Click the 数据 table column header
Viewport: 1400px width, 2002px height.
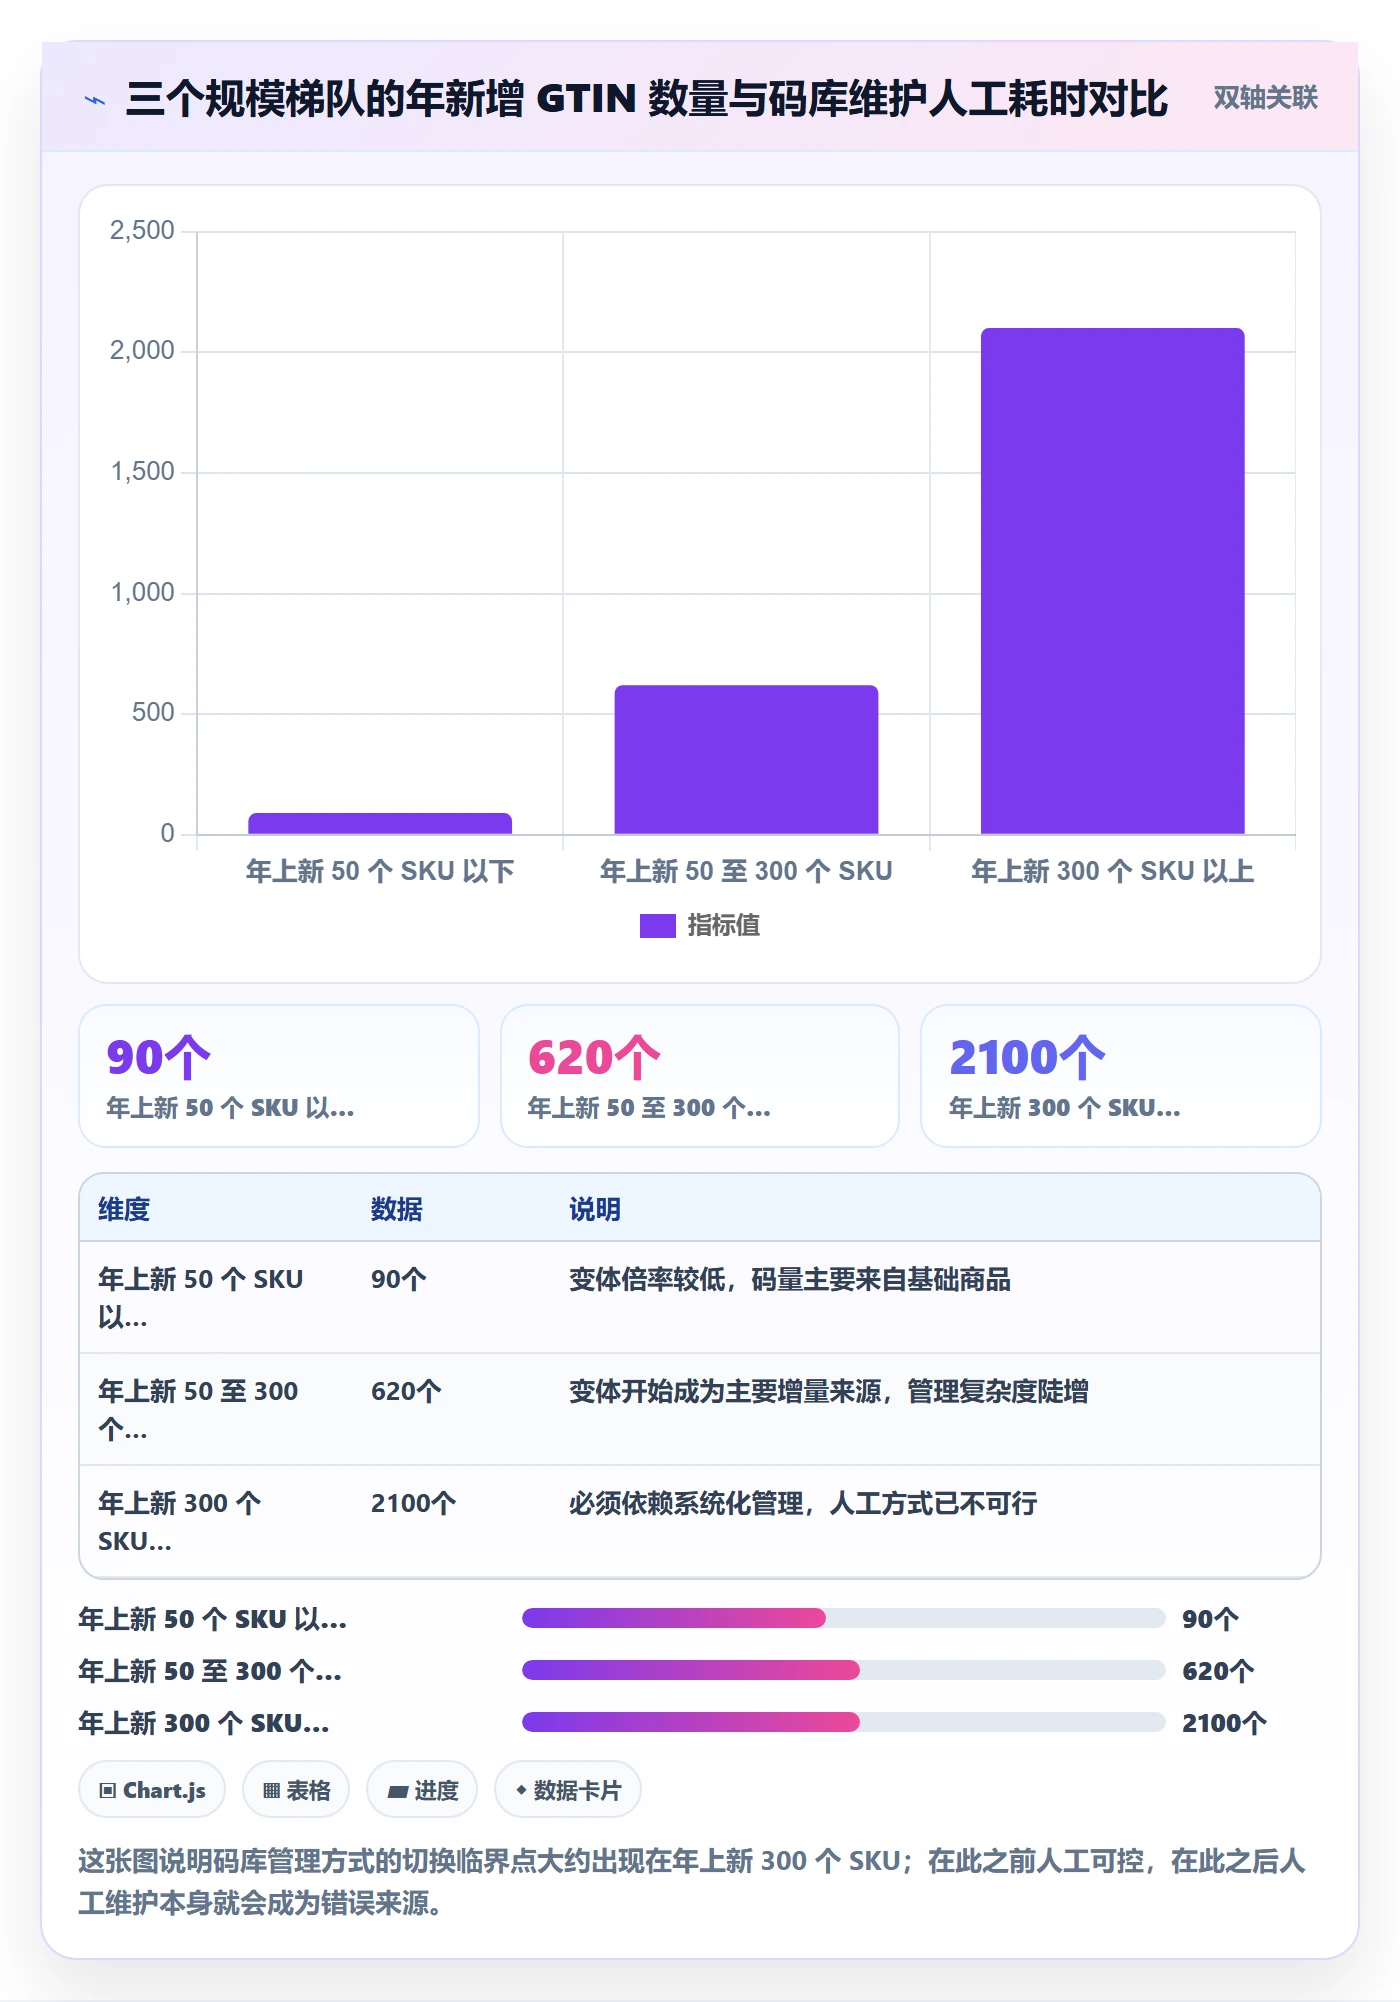tap(397, 1209)
